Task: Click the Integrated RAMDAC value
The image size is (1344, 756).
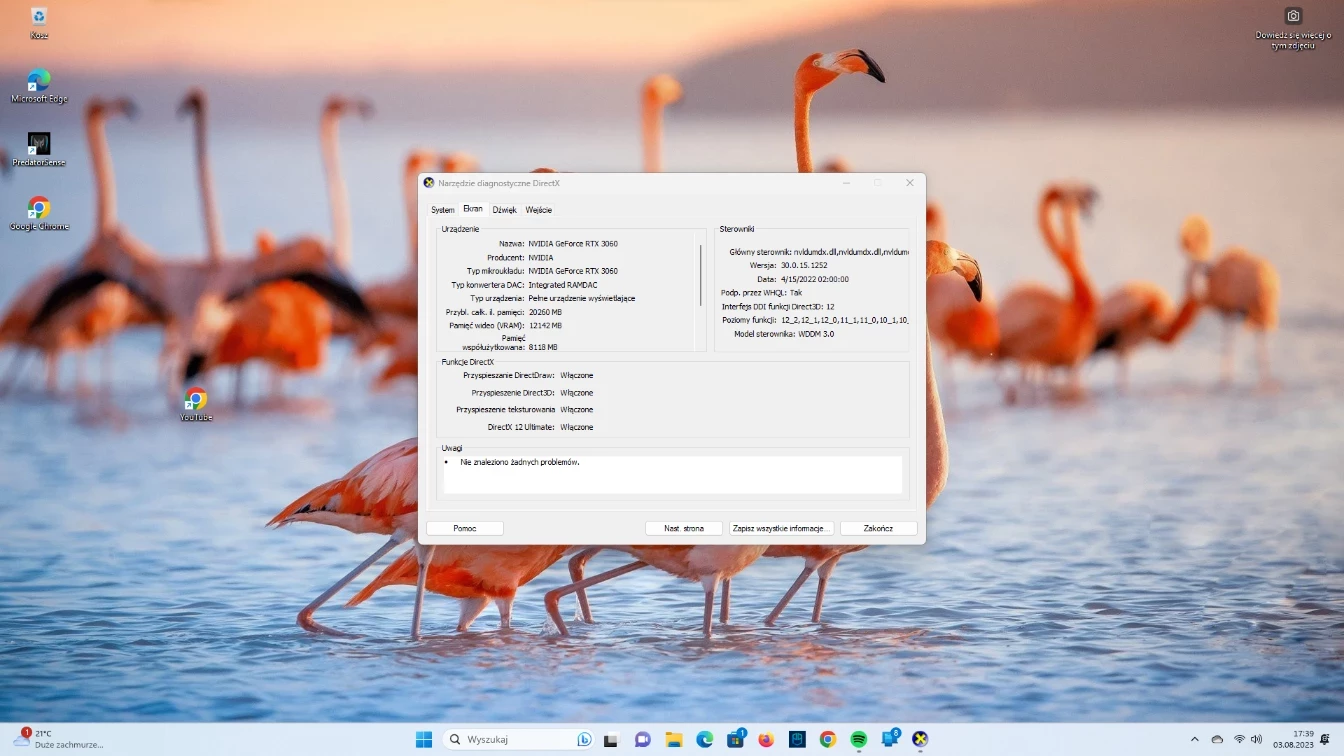Action: pyautogui.click(x=563, y=285)
